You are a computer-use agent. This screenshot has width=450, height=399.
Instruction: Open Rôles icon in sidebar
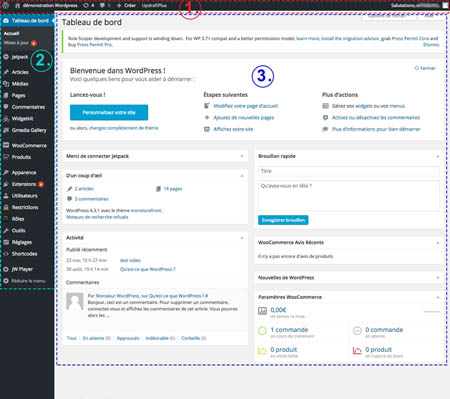point(6,219)
